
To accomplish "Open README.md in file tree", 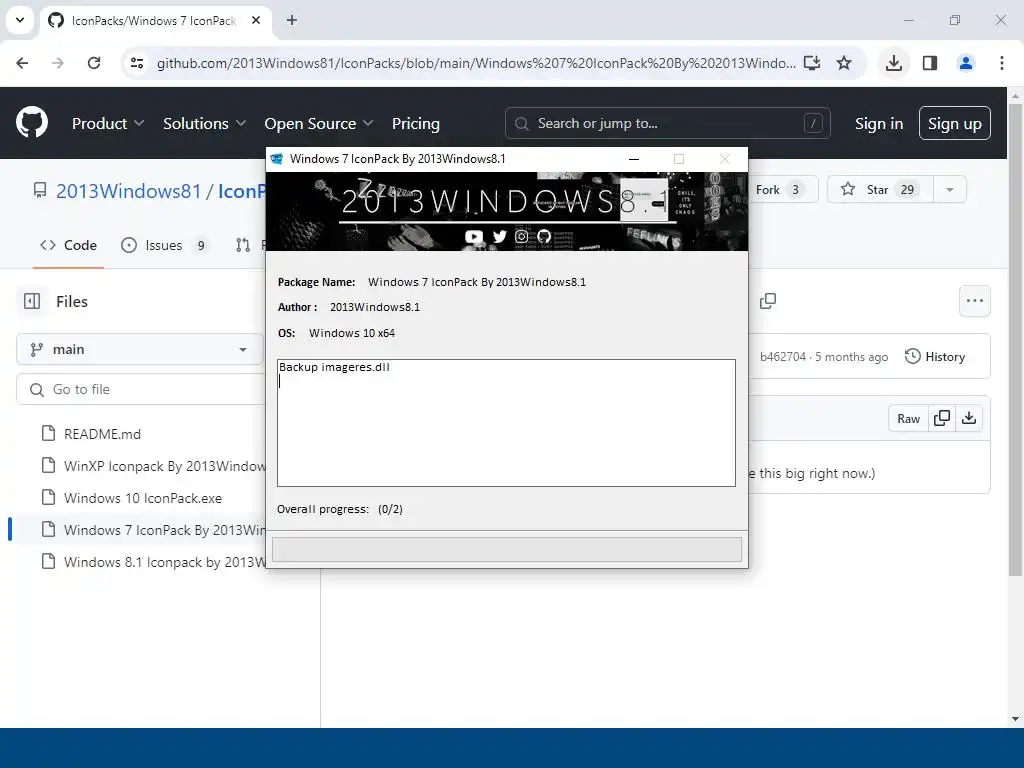I will point(102,434).
